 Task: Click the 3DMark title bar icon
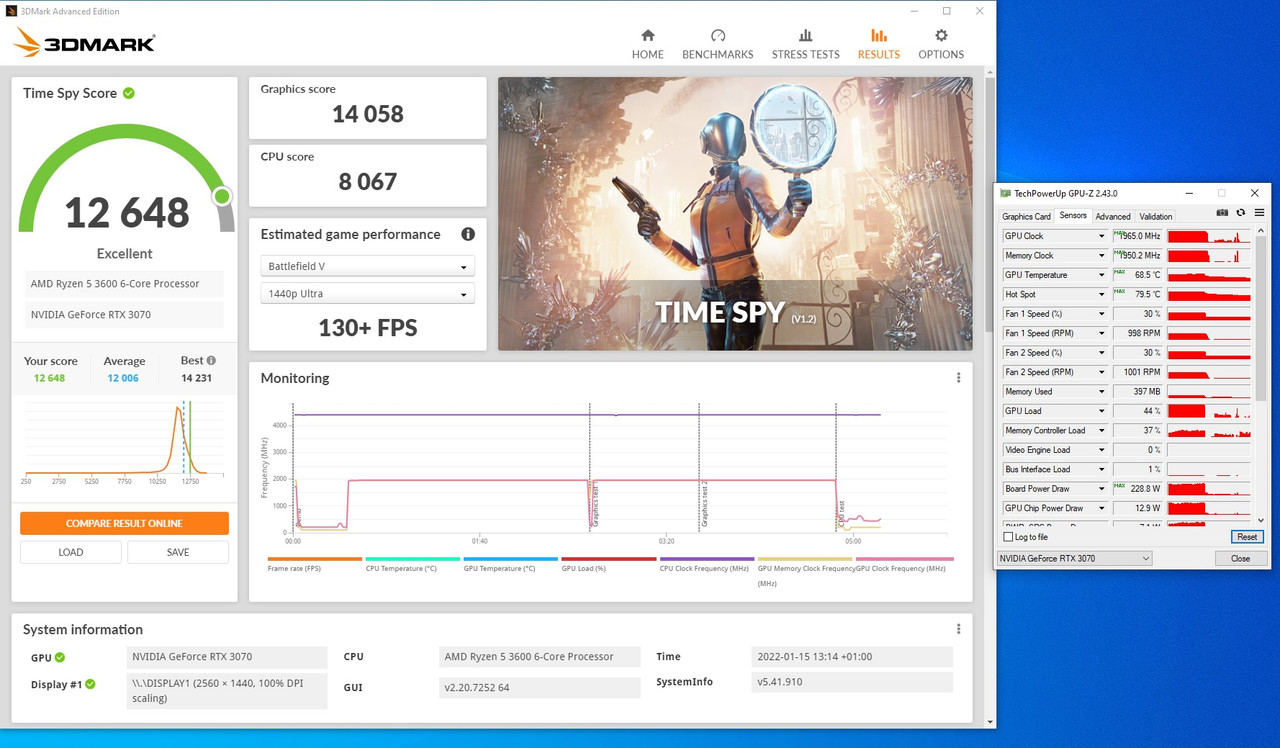[11, 11]
